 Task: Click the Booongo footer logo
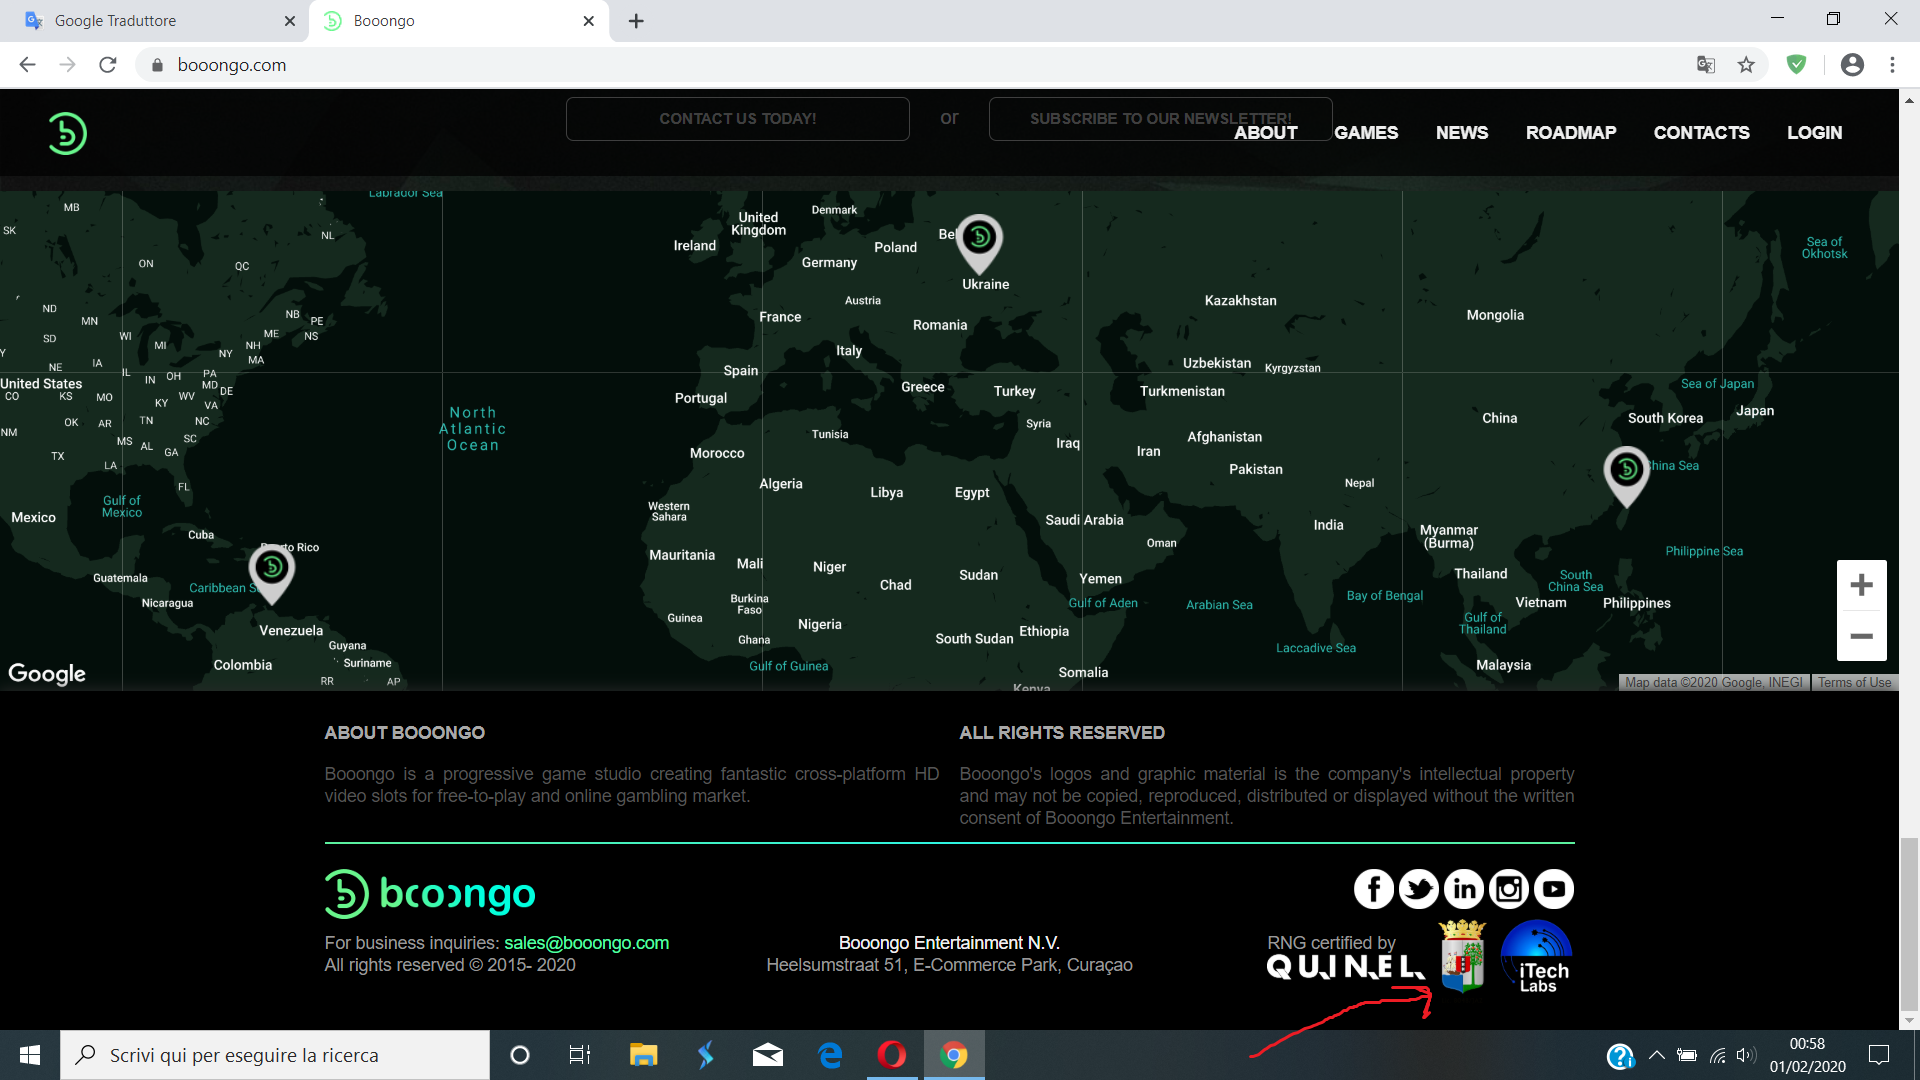(430, 893)
